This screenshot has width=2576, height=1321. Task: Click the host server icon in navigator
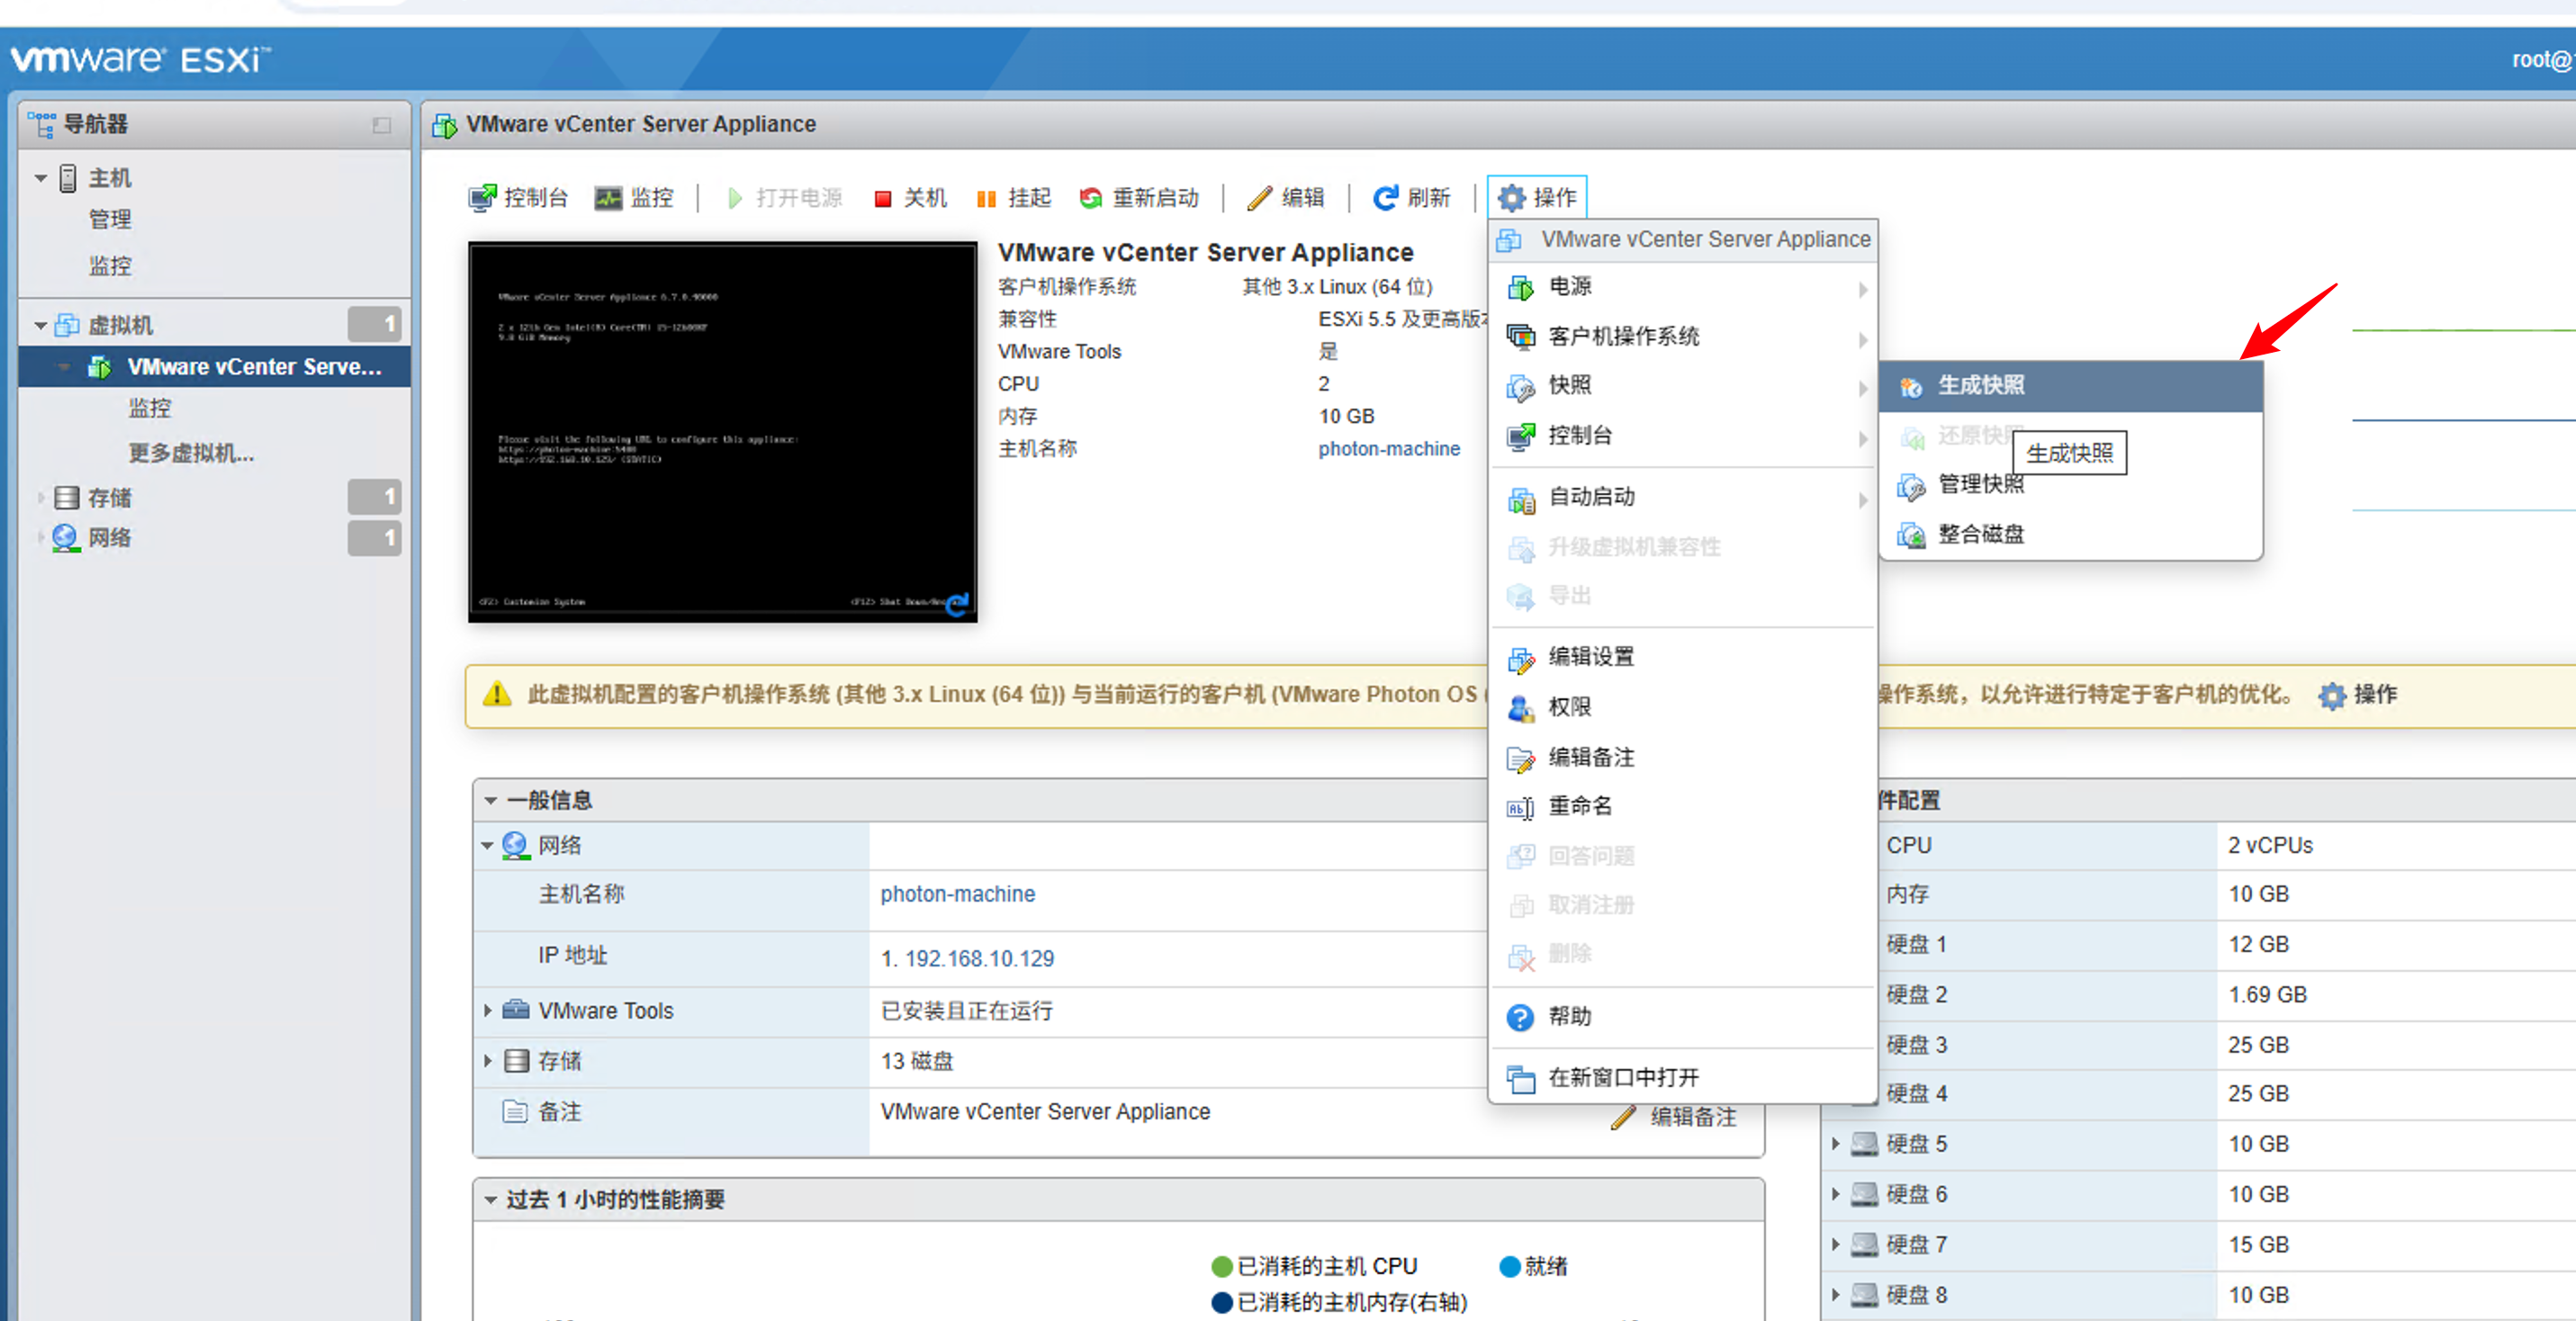pyautogui.click(x=68, y=179)
